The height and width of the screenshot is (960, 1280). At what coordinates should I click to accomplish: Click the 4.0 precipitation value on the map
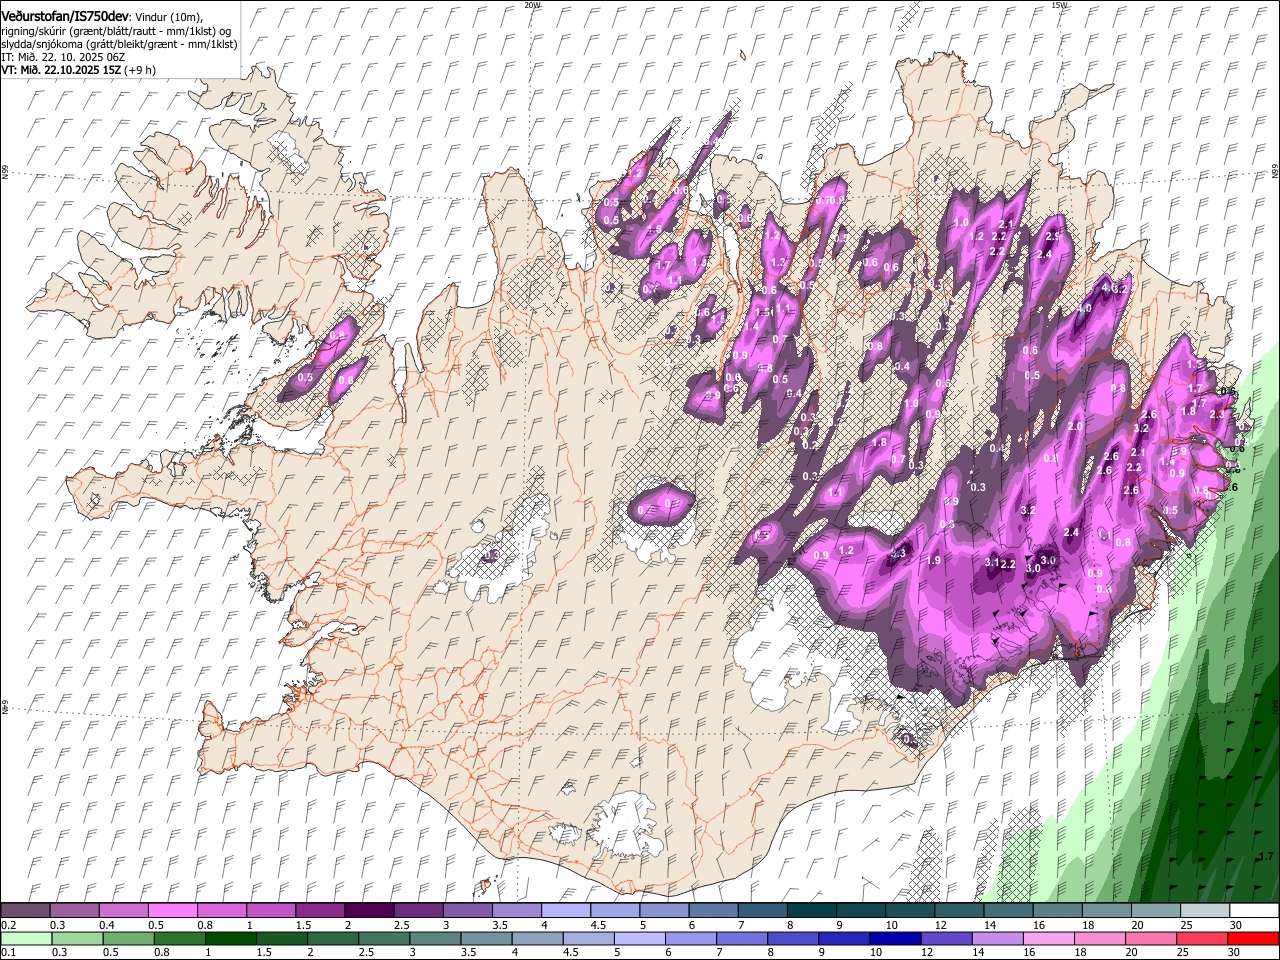pyautogui.click(x=1084, y=309)
